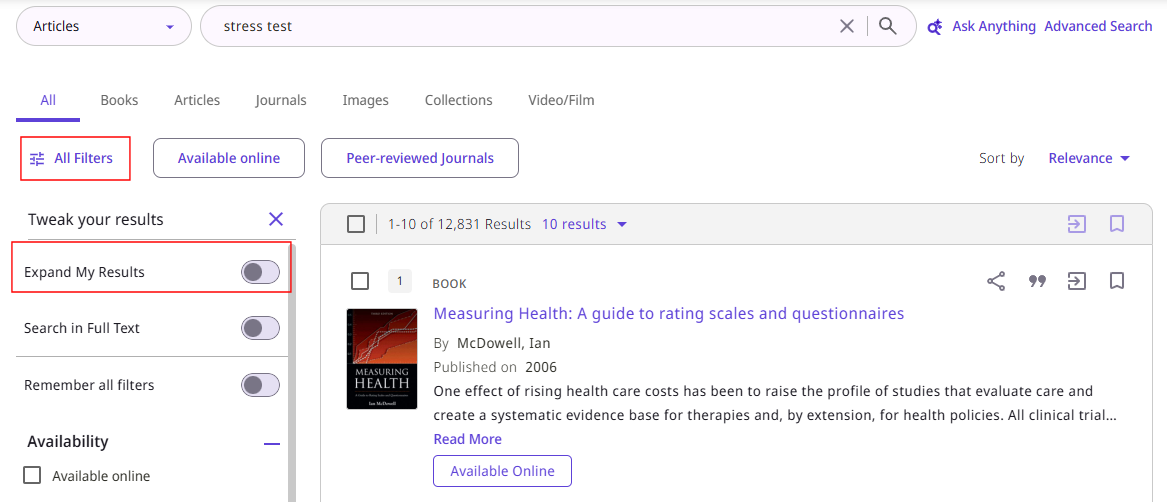Open the Advanced Search link
The width and height of the screenshot is (1167, 502).
1098,26
